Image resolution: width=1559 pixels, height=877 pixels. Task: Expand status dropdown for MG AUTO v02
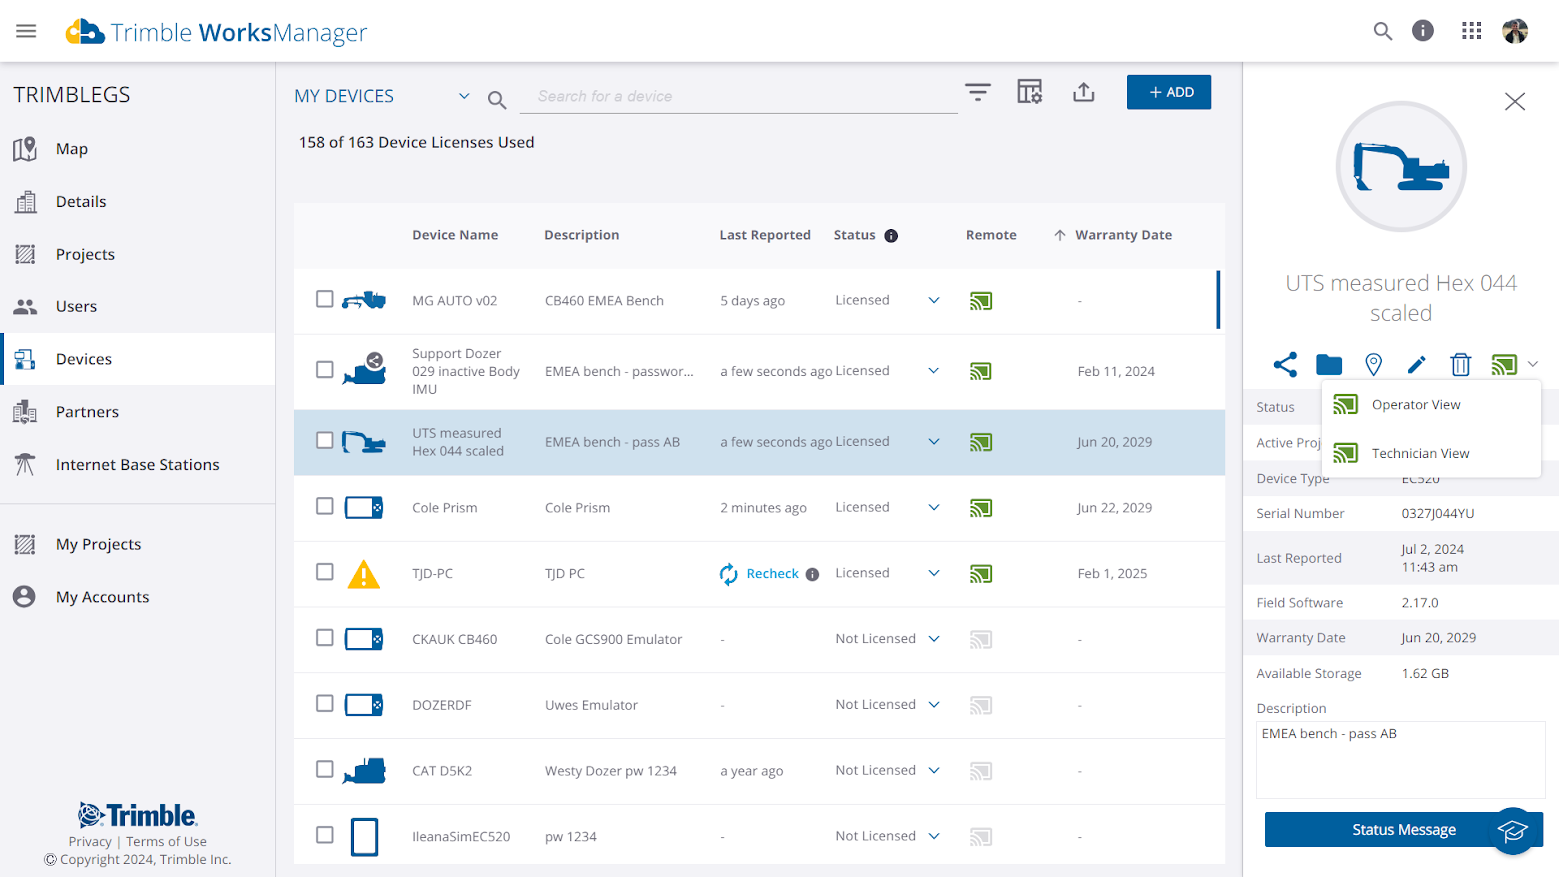pyautogui.click(x=934, y=301)
